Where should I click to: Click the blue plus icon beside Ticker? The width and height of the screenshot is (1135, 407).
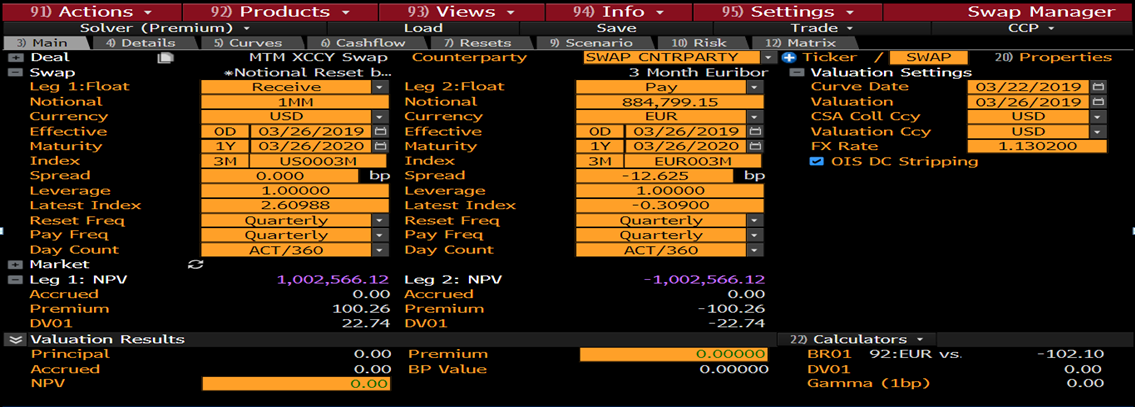[x=788, y=58]
